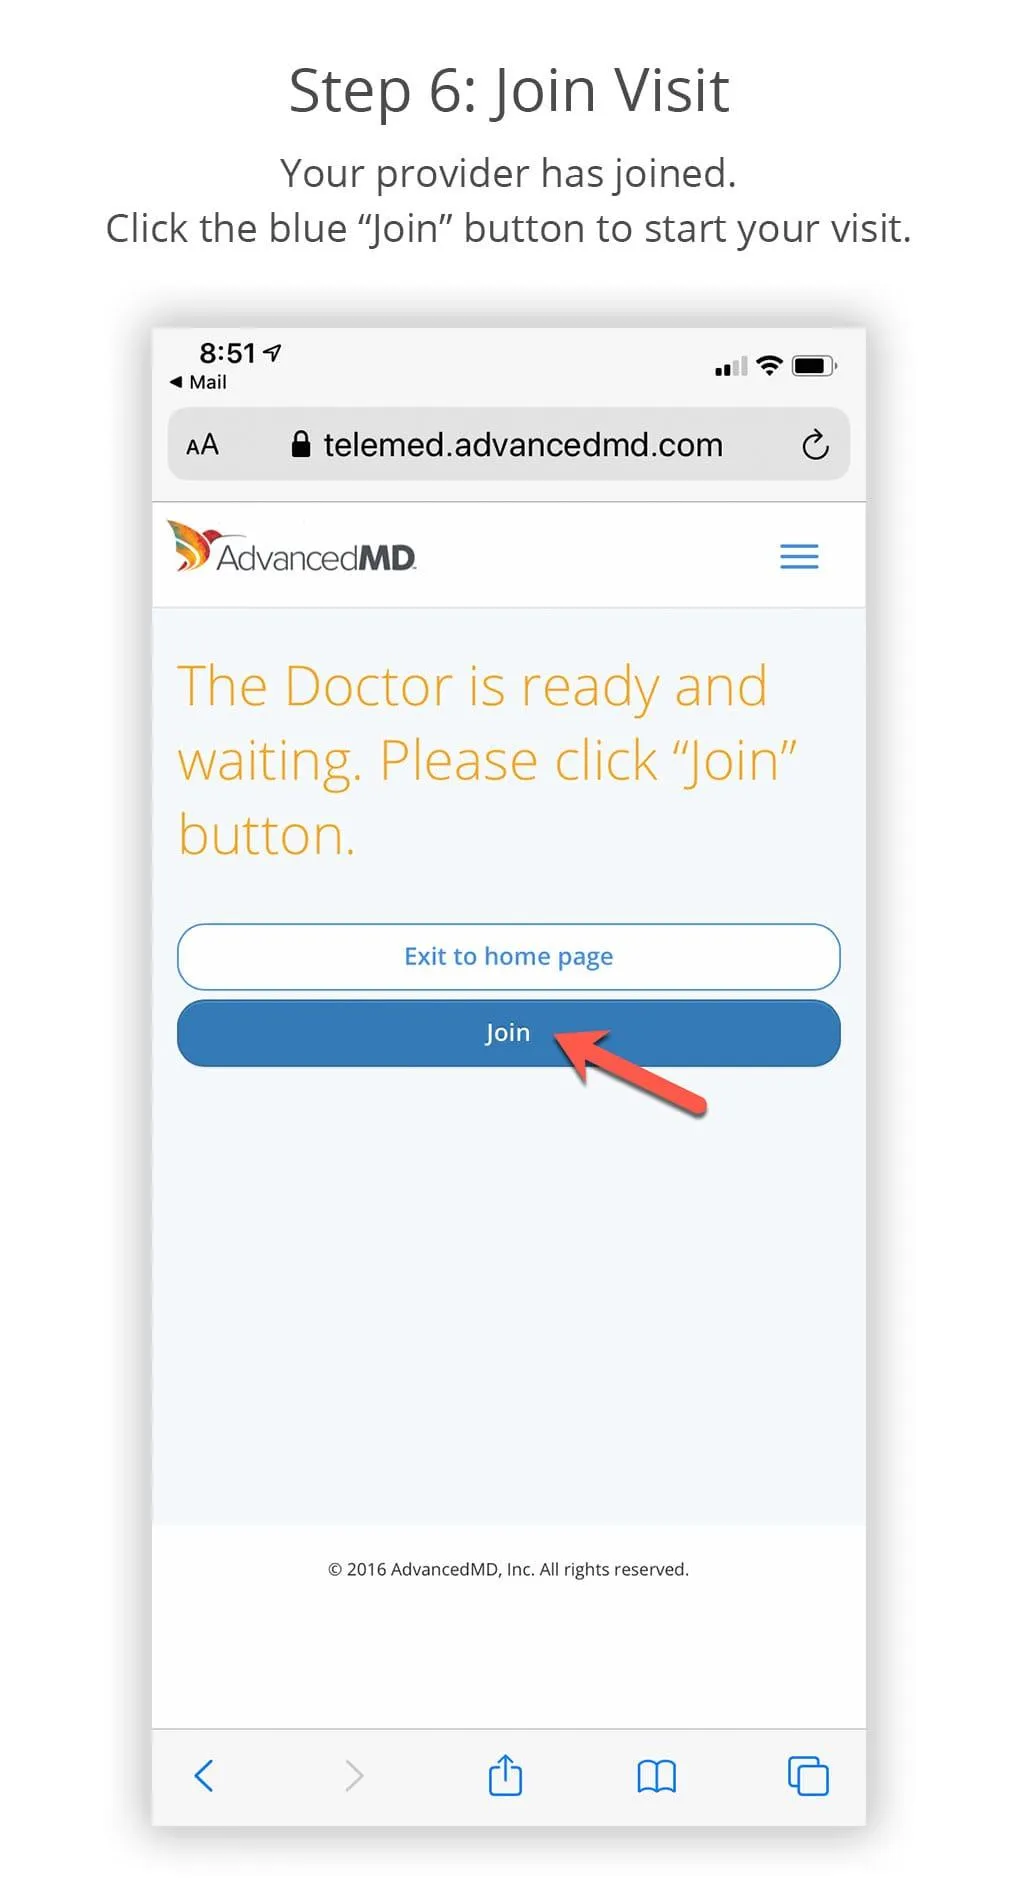Tap the Wi-Fi status icon
This screenshot has width=1013, height=1893.
pos(769,366)
